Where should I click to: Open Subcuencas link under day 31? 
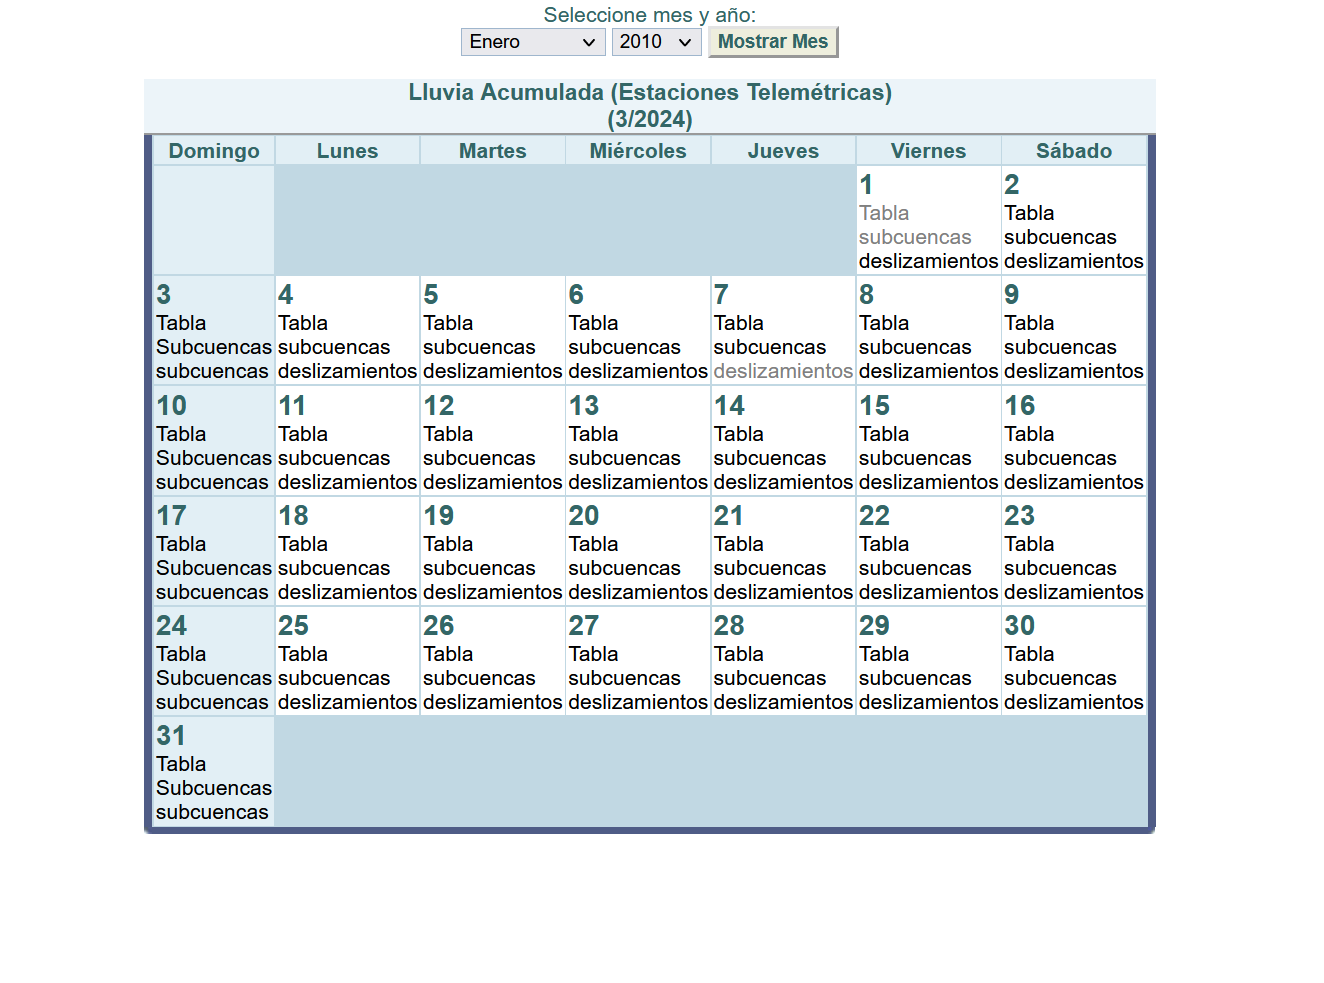pos(214,788)
